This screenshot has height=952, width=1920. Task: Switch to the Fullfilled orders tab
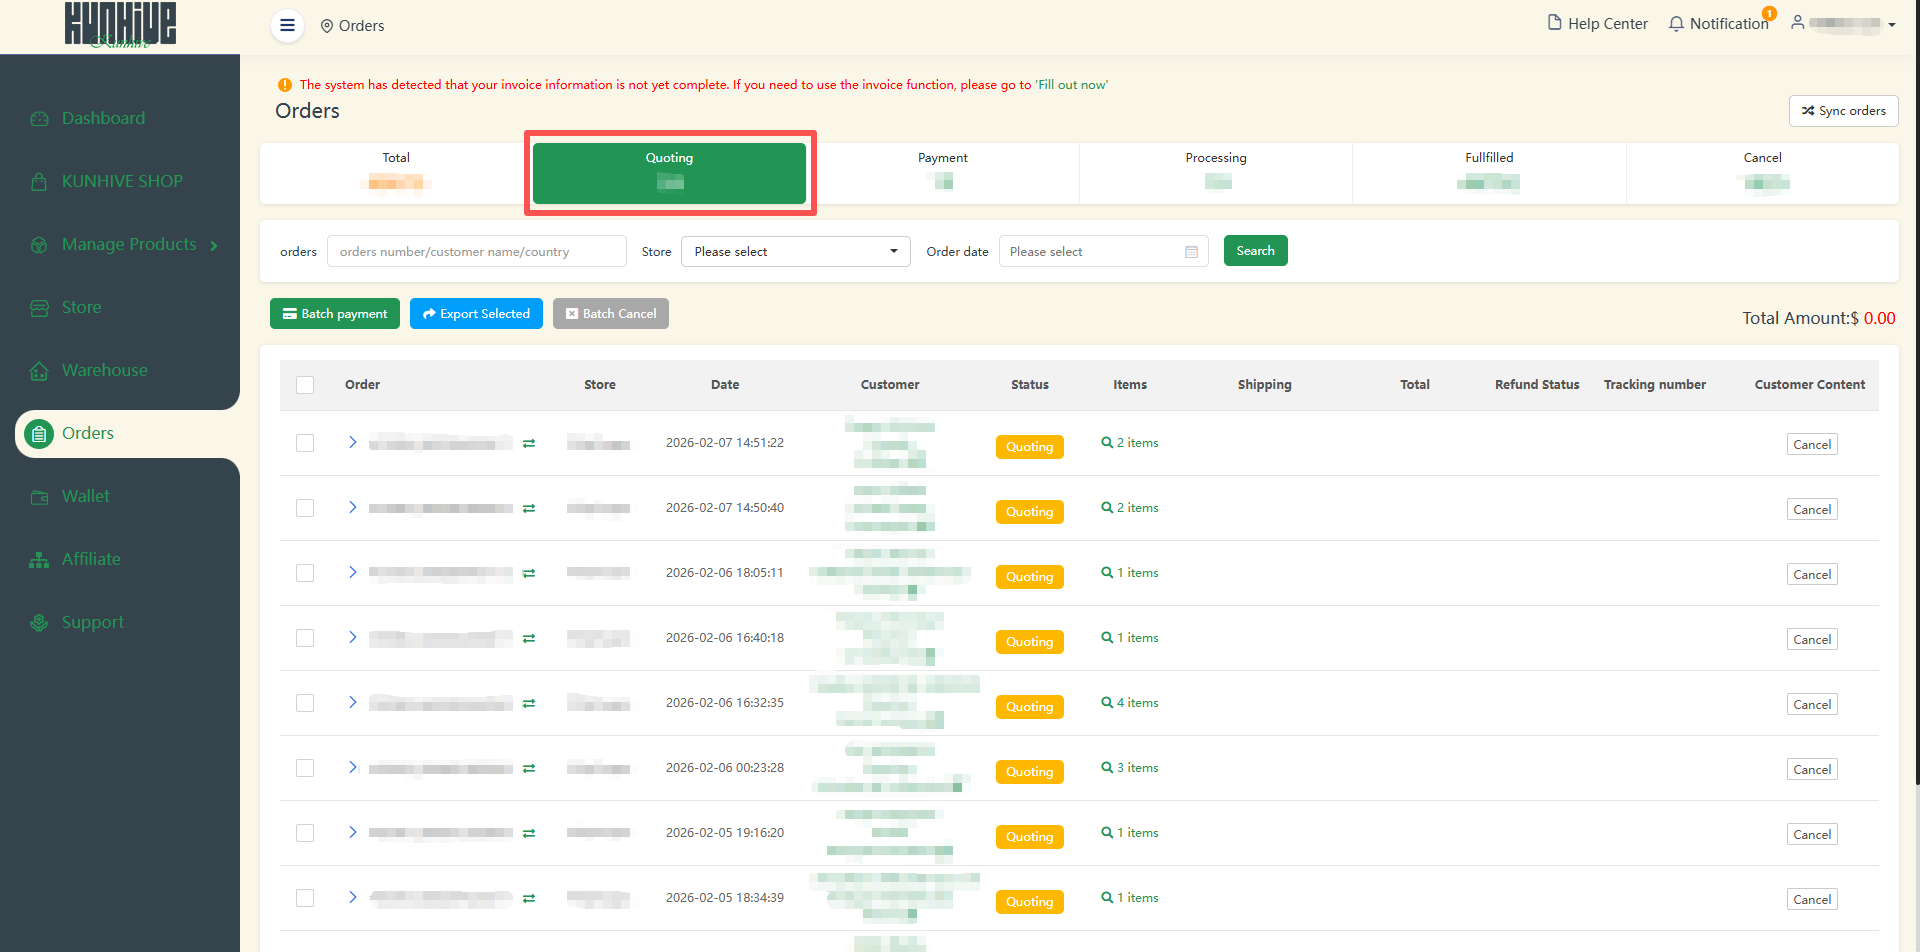click(x=1488, y=172)
